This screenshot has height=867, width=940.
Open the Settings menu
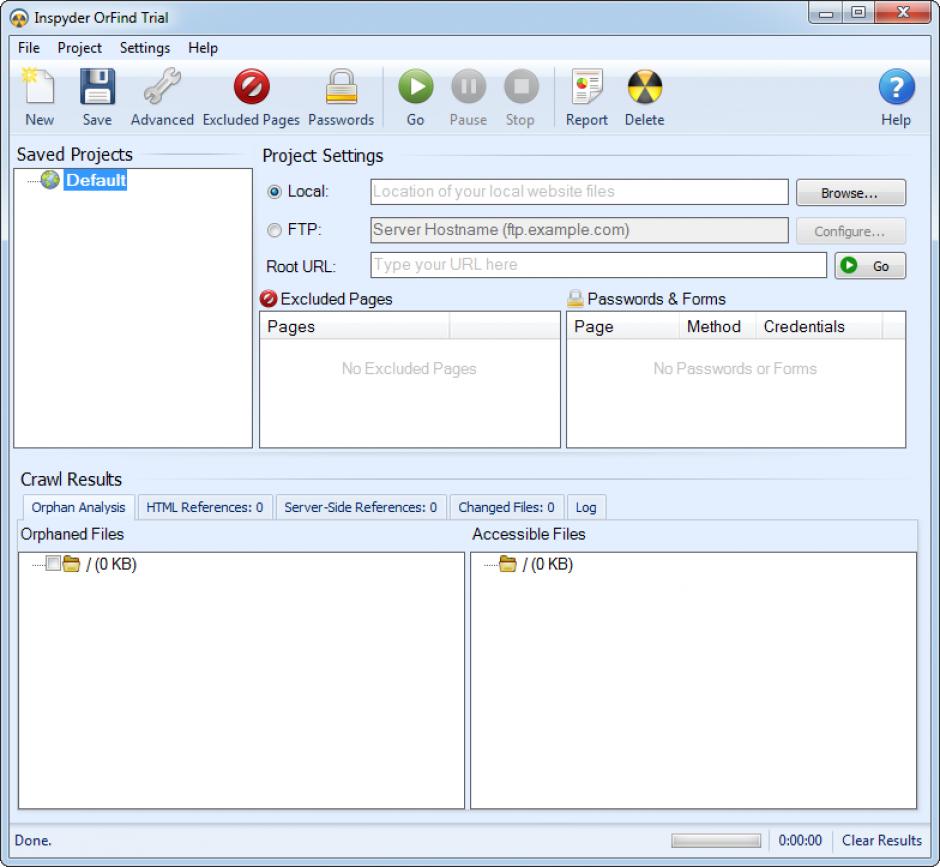pyautogui.click(x=145, y=48)
